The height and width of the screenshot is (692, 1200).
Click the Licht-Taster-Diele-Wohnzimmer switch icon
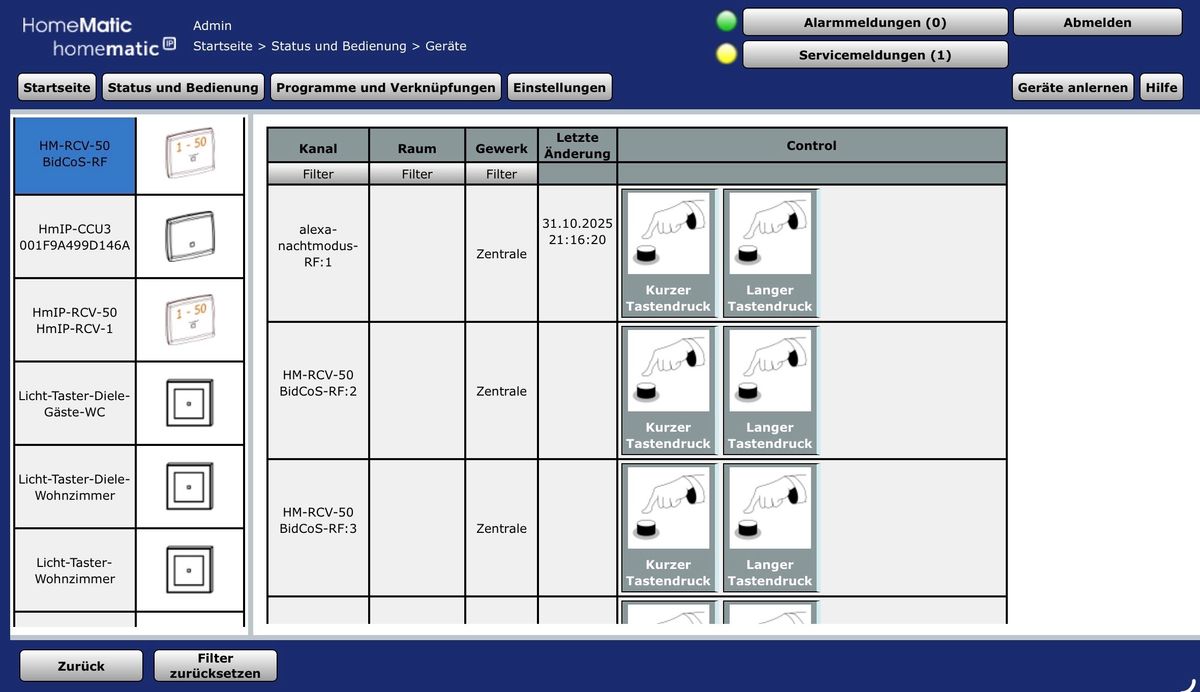190,487
